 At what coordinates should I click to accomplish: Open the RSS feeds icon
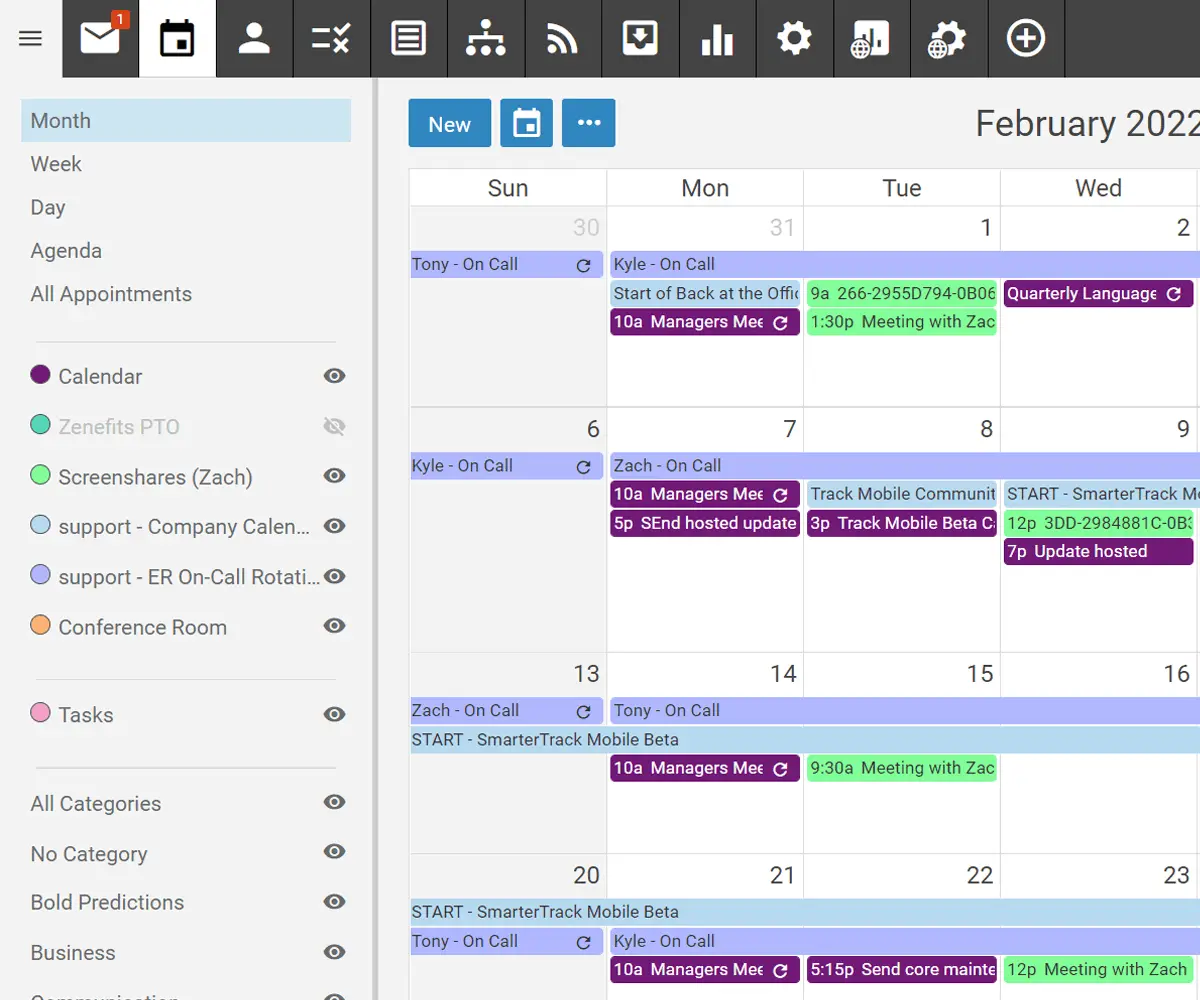click(563, 39)
